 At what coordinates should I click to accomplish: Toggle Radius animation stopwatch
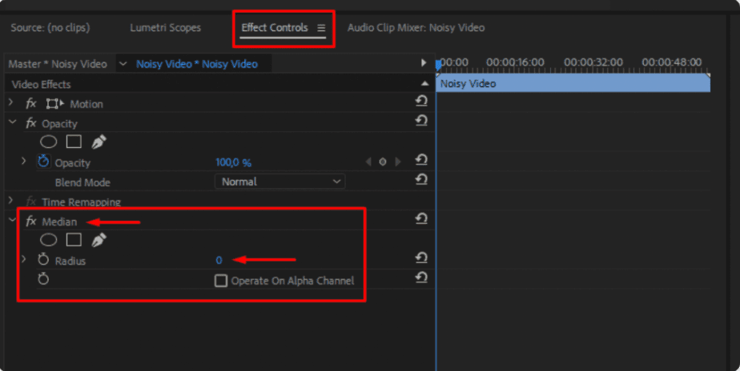click(x=43, y=259)
